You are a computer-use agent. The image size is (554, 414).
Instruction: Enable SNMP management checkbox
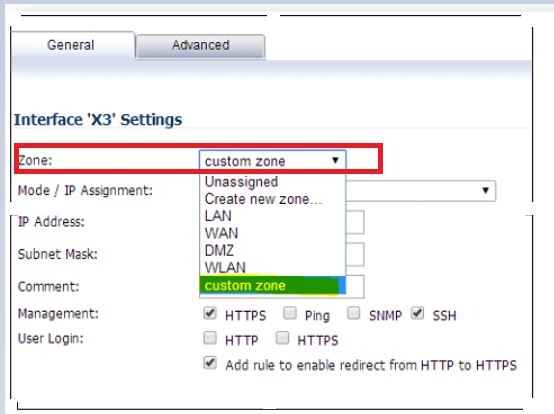[354, 313]
